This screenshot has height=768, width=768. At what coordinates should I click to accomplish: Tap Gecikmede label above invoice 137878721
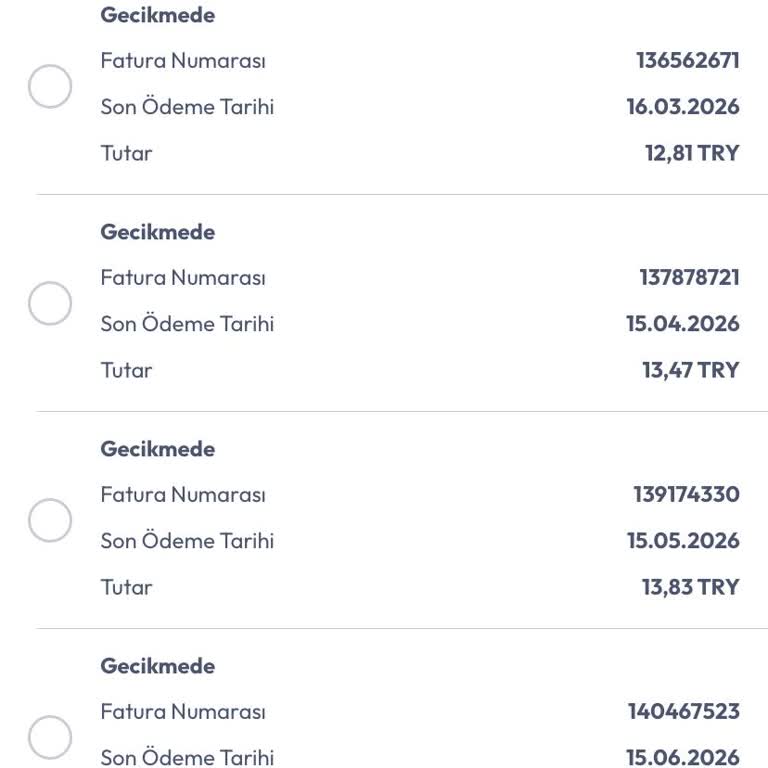tap(158, 232)
